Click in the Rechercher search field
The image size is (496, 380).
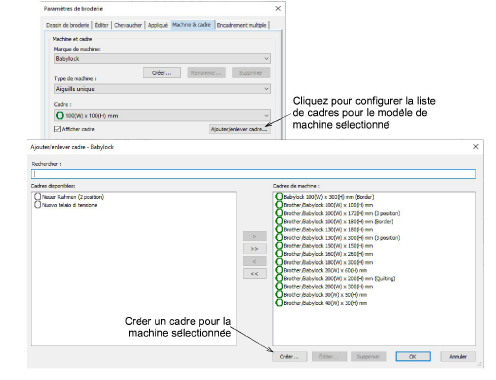pos(253,174)
